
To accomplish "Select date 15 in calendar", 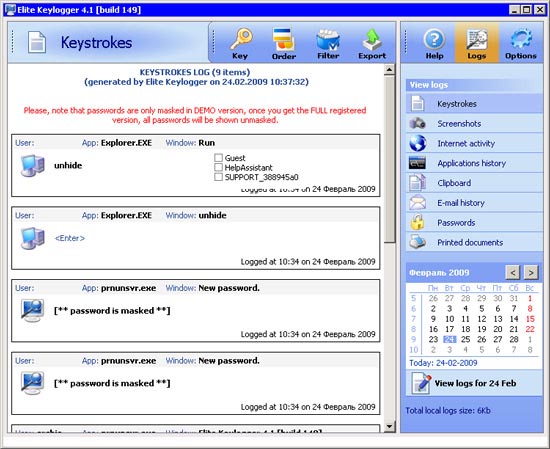I will coord(530,319).
